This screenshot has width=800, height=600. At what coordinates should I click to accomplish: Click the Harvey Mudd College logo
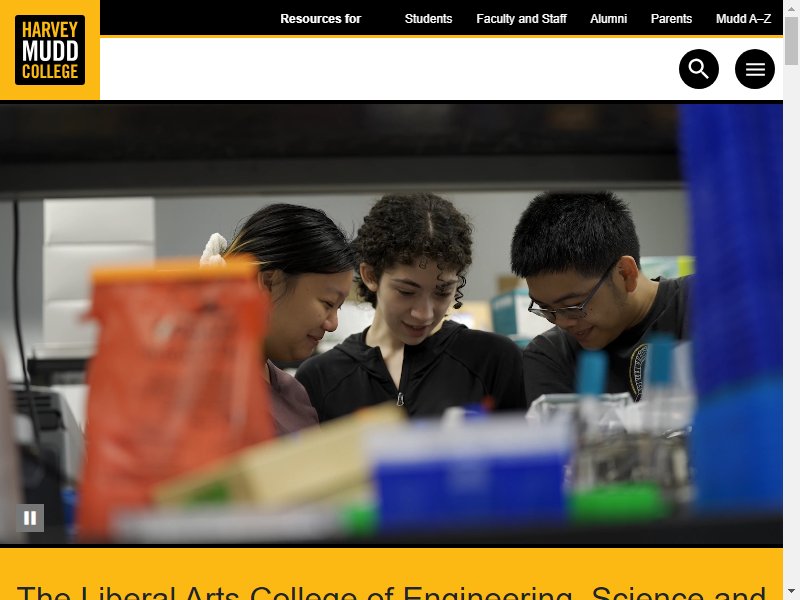coord(50,50)
